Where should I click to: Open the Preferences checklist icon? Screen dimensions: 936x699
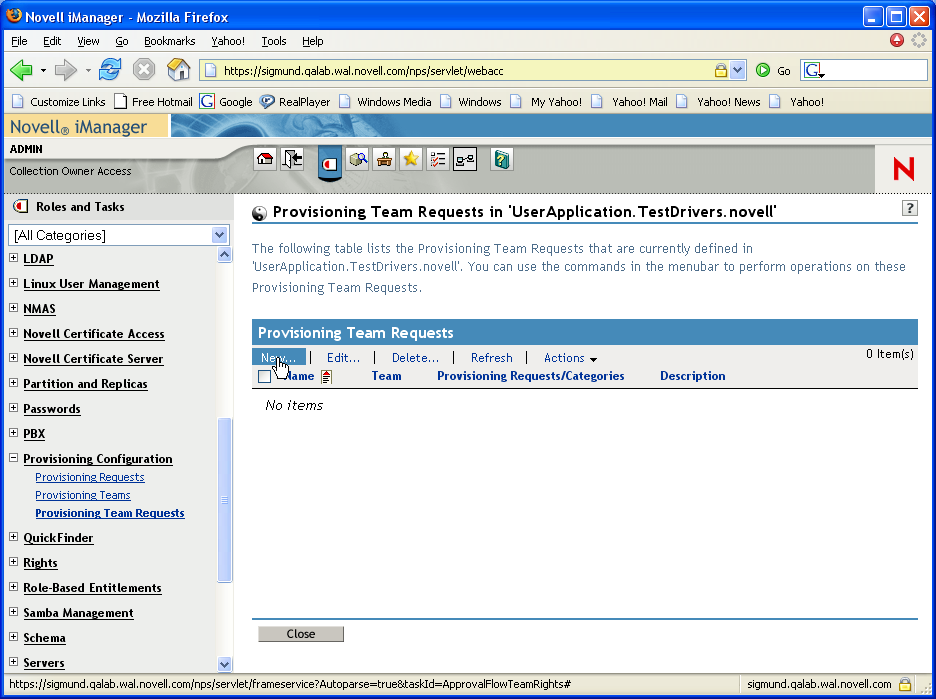click(x=438, y=159)
